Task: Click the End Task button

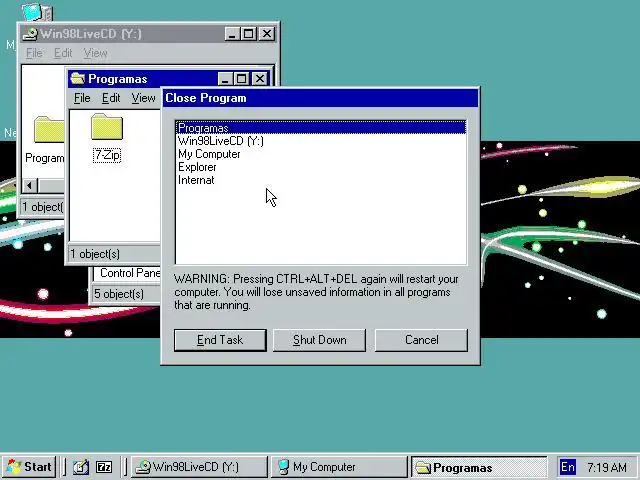Action: [x=220, y=340]
